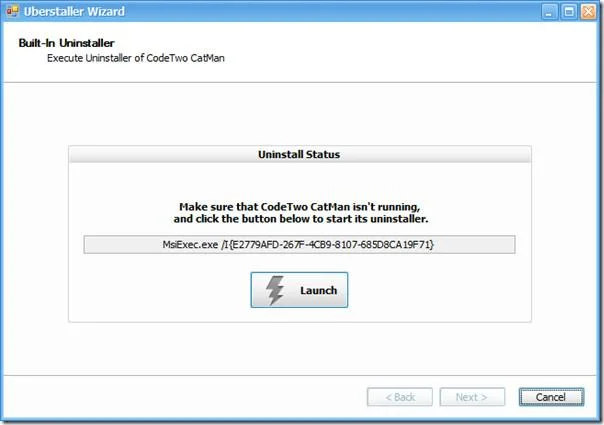
Task: Click the "Make sure that CodeTwo CatMan isn't running" line
Action: tap(300, 207)
